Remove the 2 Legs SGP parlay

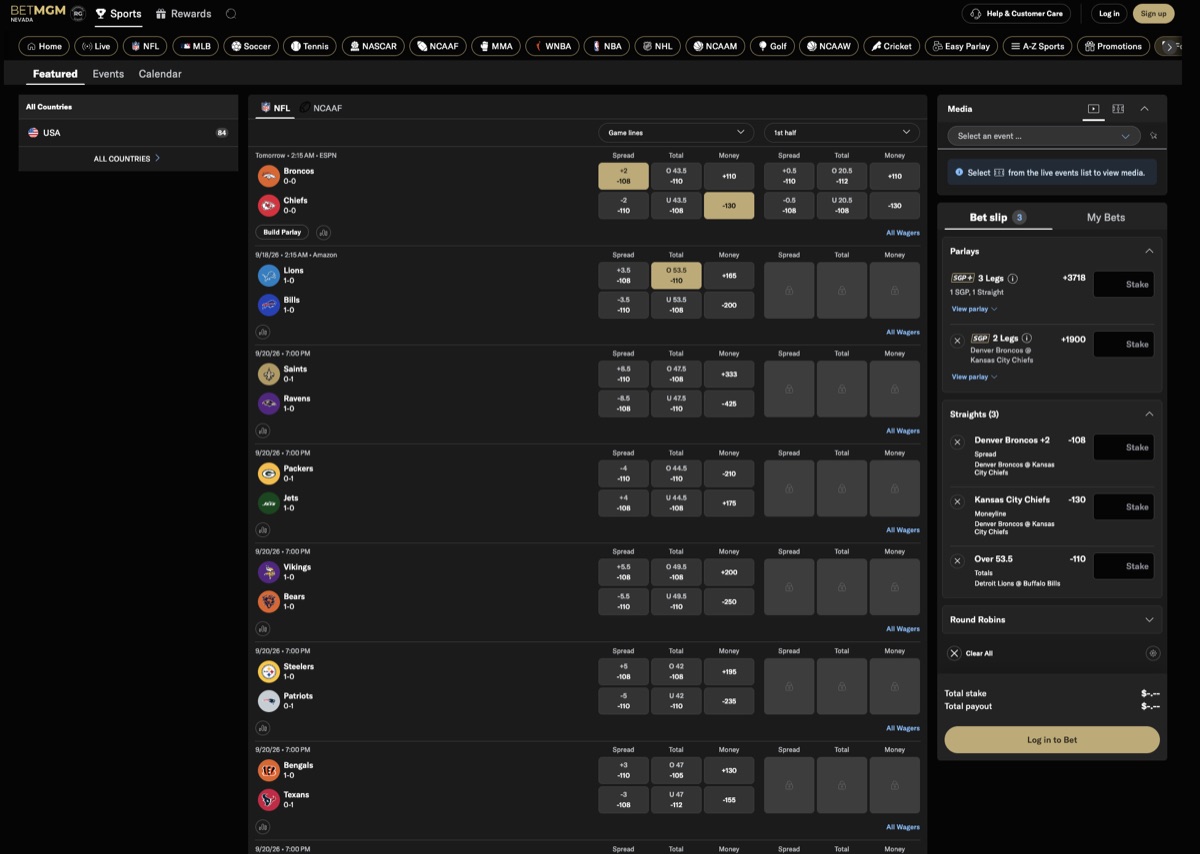click(957, 341)
